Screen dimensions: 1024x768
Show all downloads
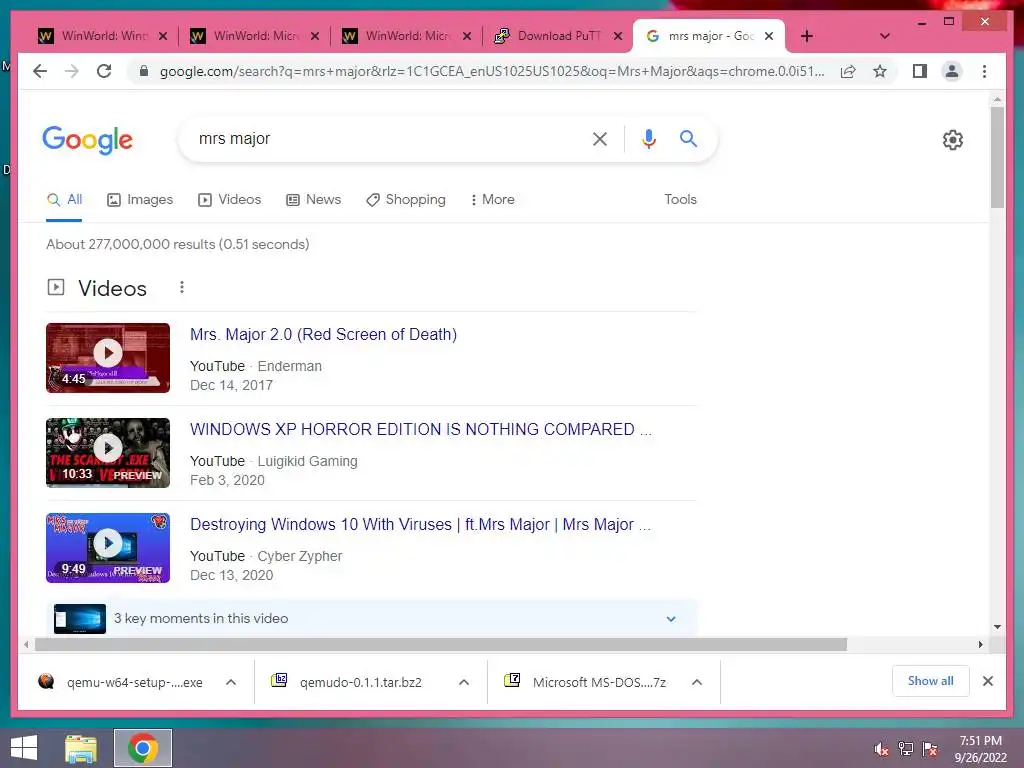pyautogui.click(x=931, y=681)
